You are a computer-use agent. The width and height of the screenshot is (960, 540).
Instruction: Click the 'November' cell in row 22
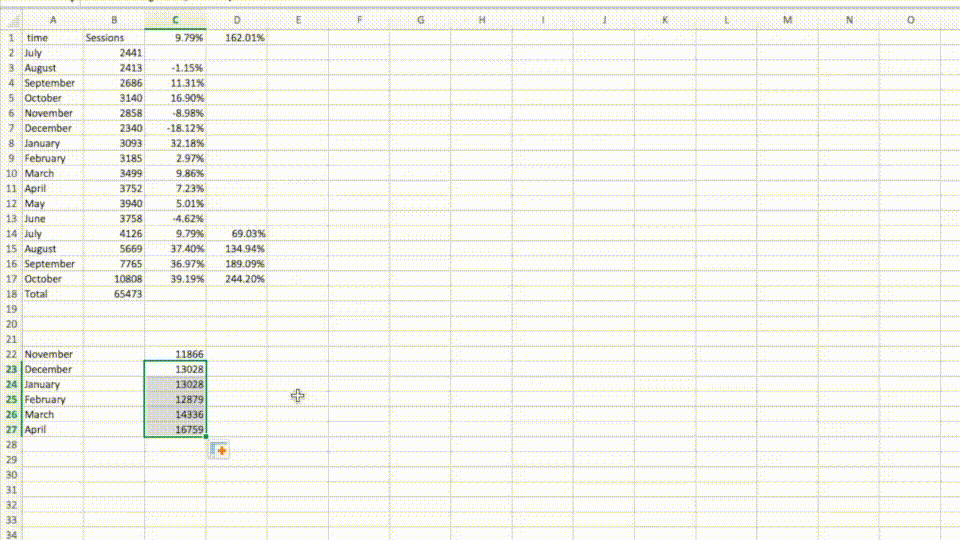(x=53, y=354)
